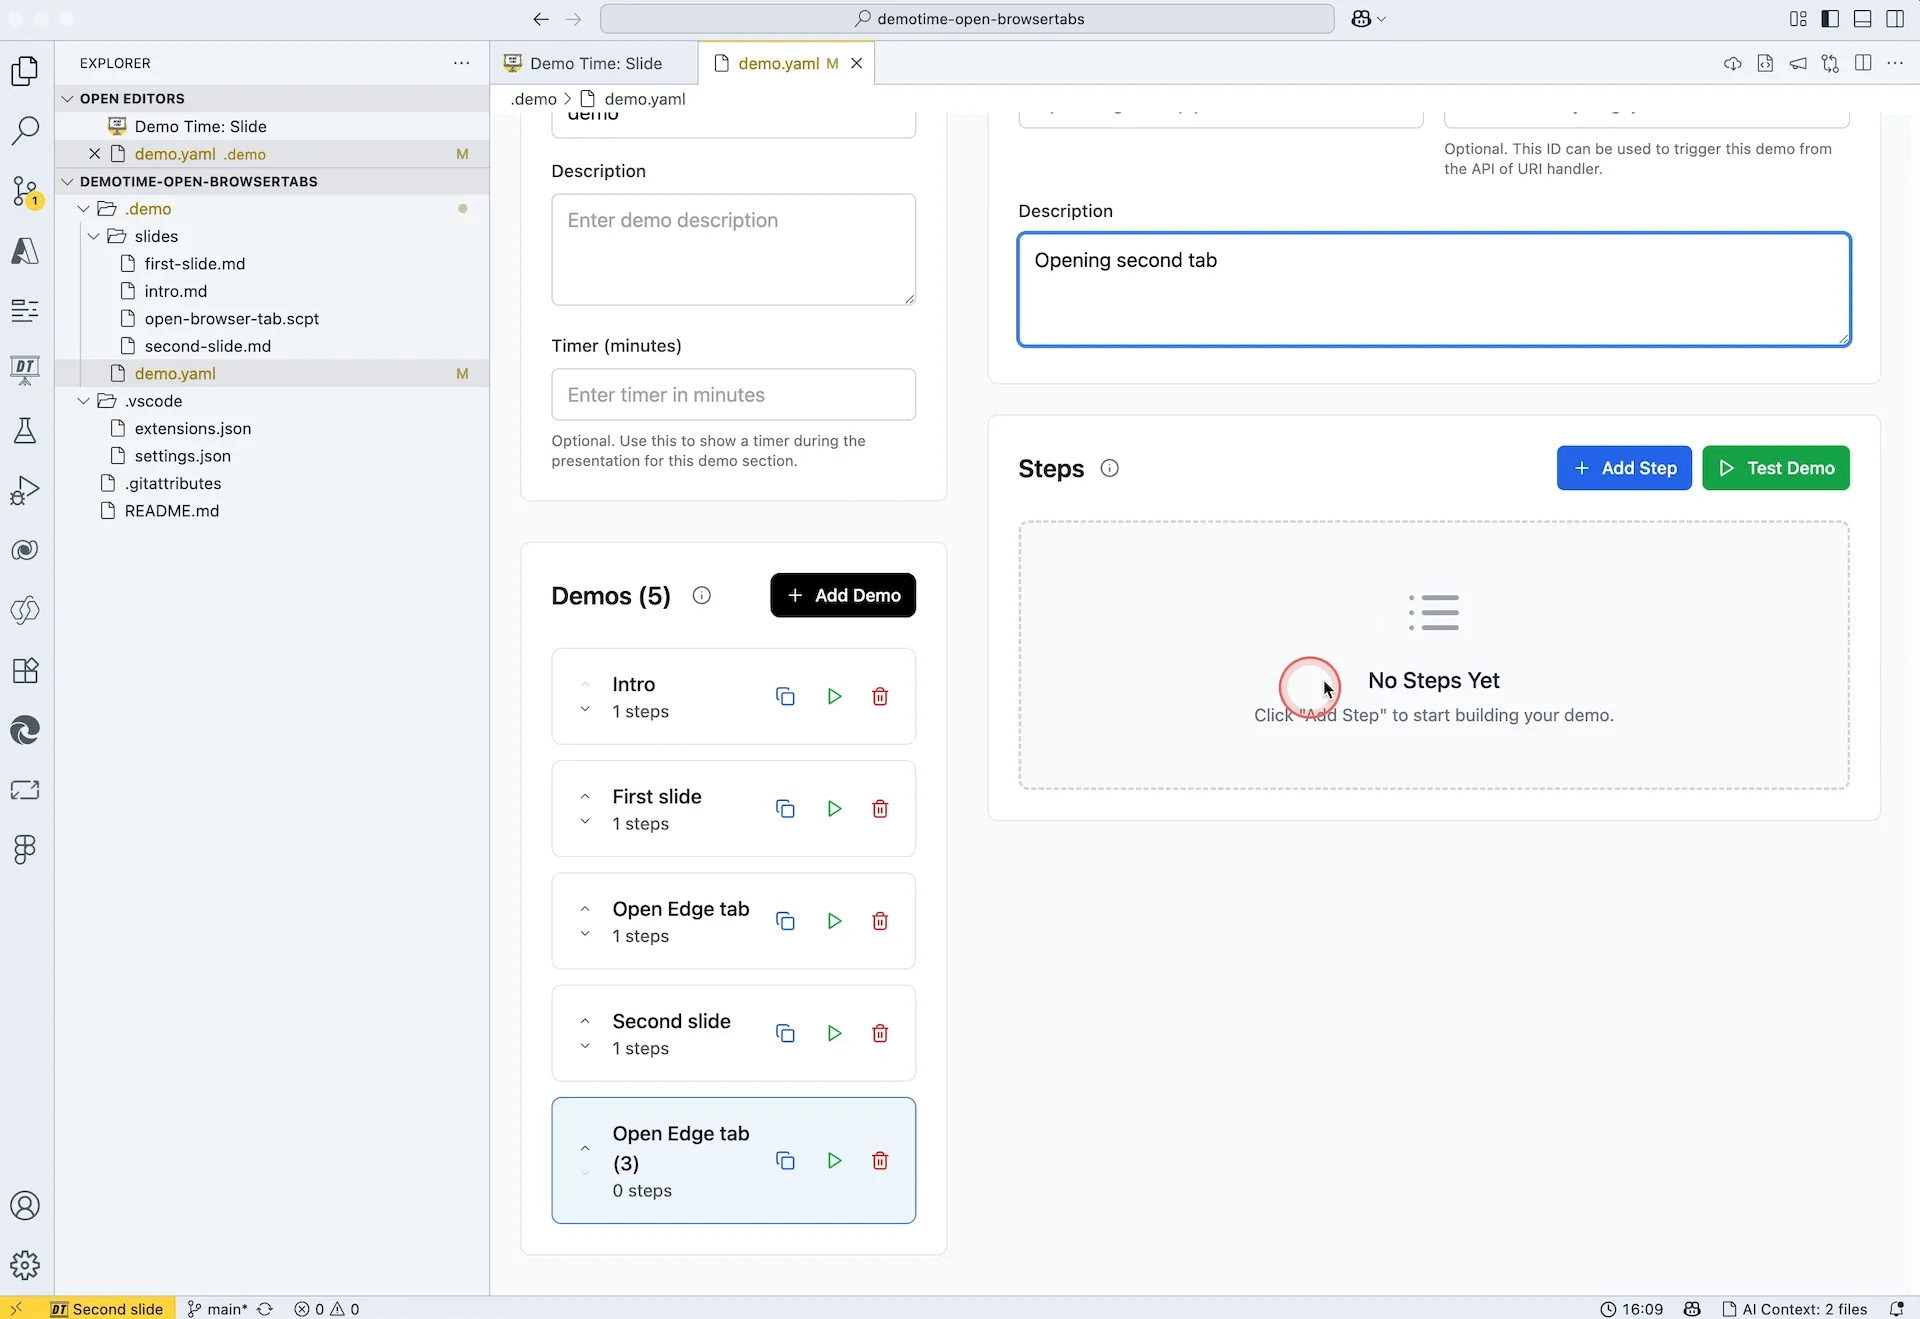Click the Test Demo button
Viewport: 1920px width, 1319px height.
click(x=1776, y=468)
